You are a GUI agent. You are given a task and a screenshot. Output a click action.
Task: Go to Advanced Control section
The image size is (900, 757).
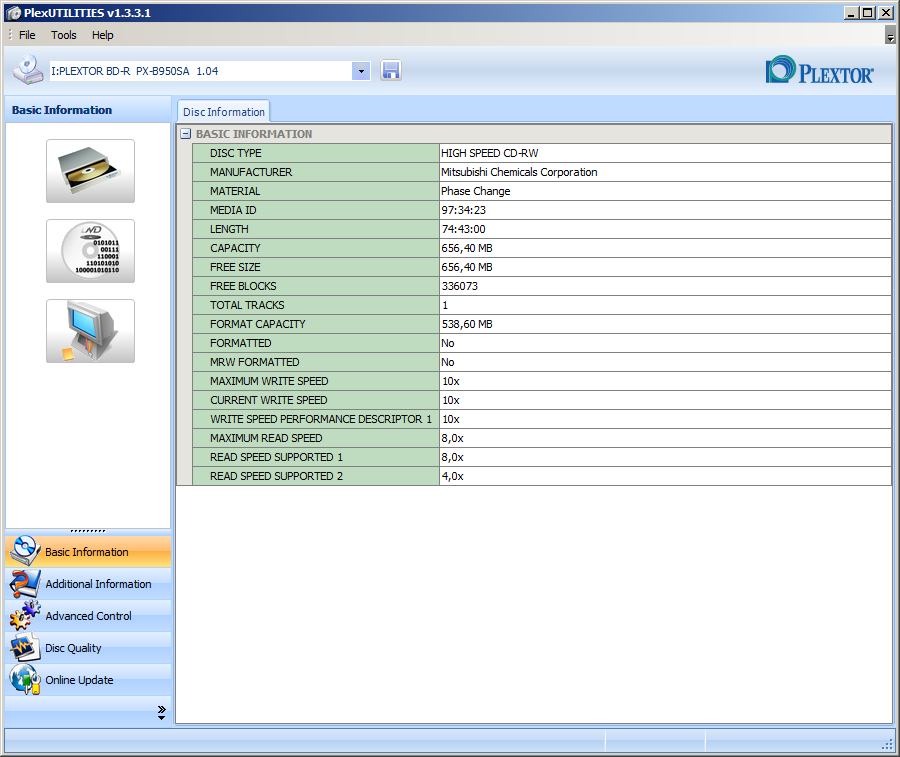click(88, 616)
